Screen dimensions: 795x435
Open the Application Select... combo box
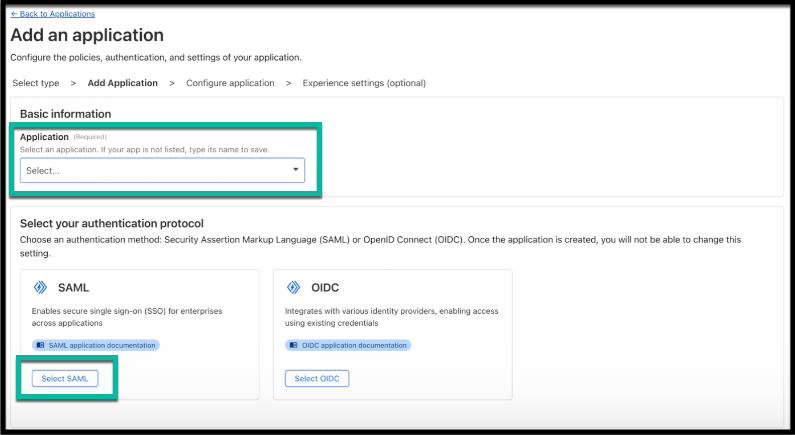point(162,170)
